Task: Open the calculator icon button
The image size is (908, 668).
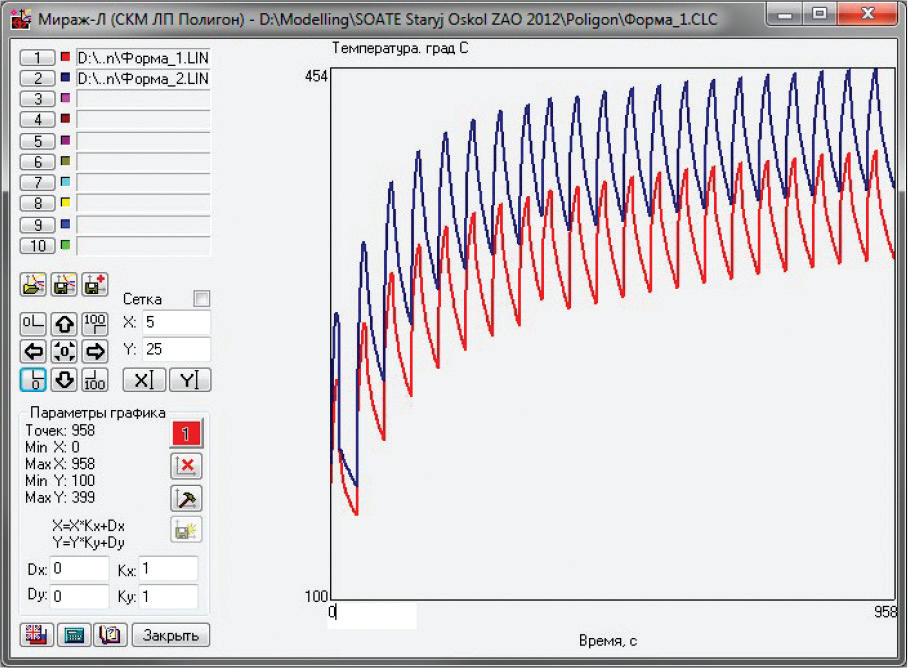Action: (73, 635)
